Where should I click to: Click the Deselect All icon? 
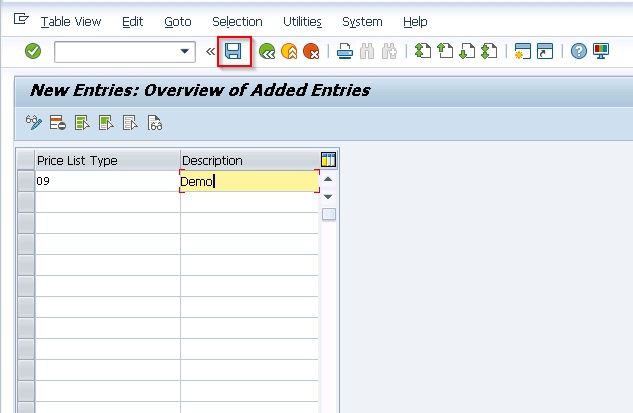click(x=130, y=123)
